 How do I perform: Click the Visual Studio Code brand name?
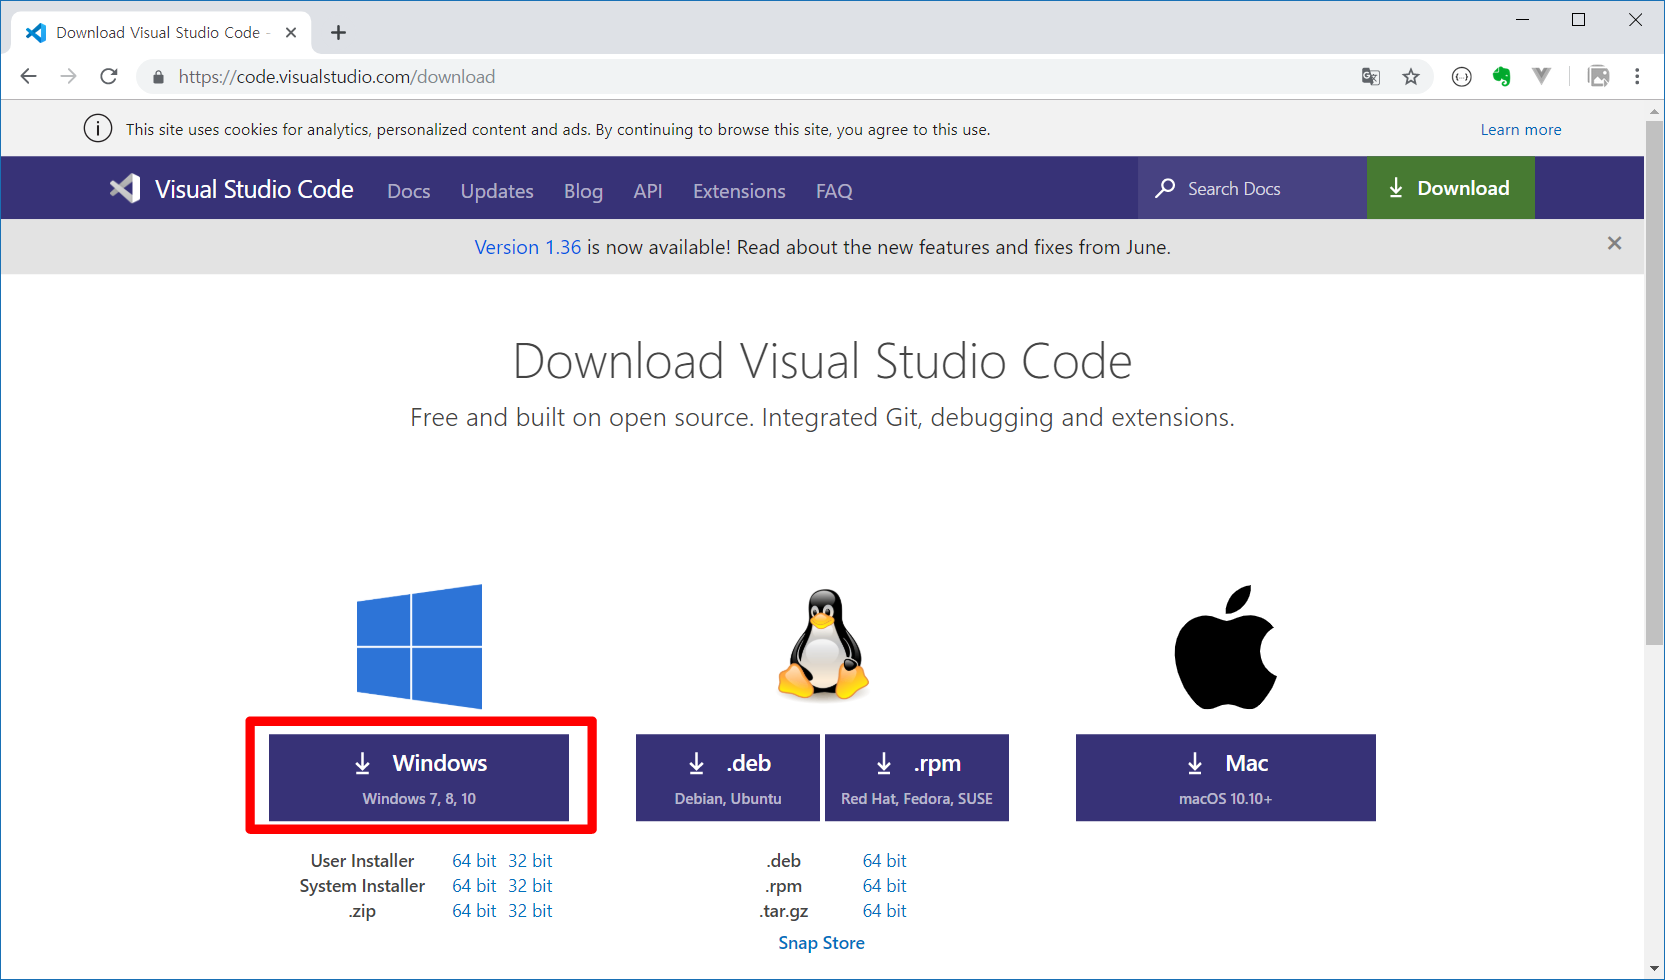254,189
